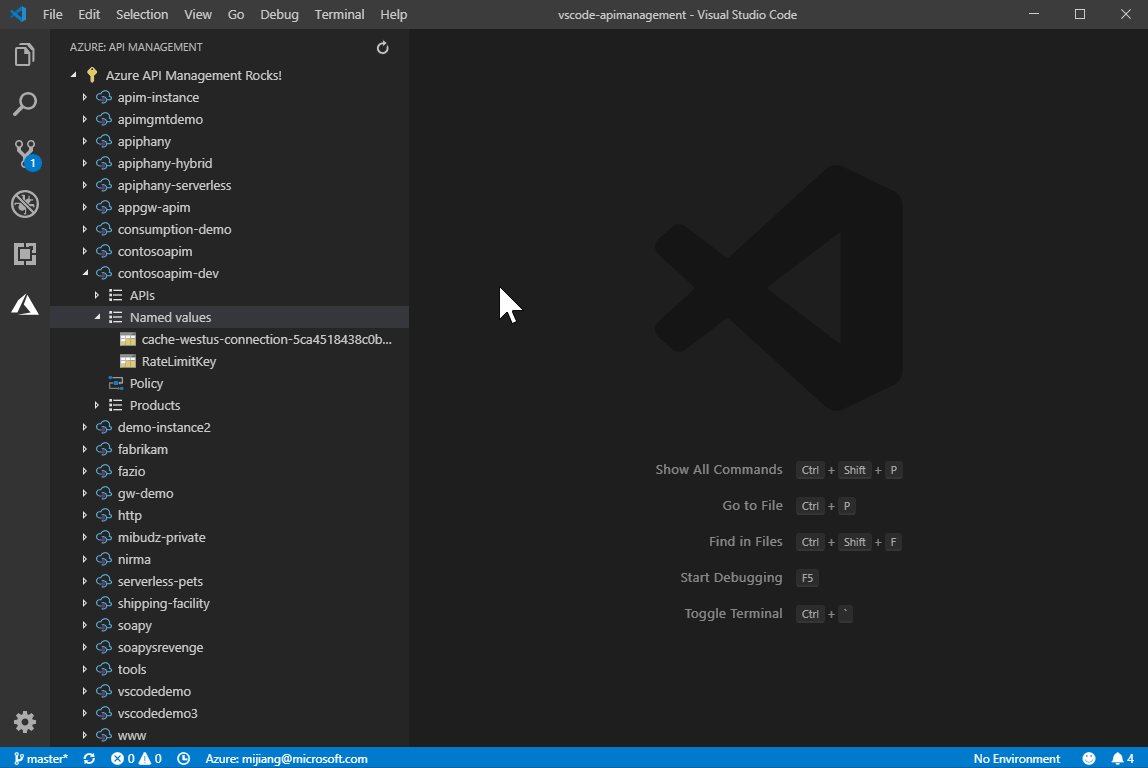Open the Debug menu
The image size is (1148, 768).
point(280,14)
